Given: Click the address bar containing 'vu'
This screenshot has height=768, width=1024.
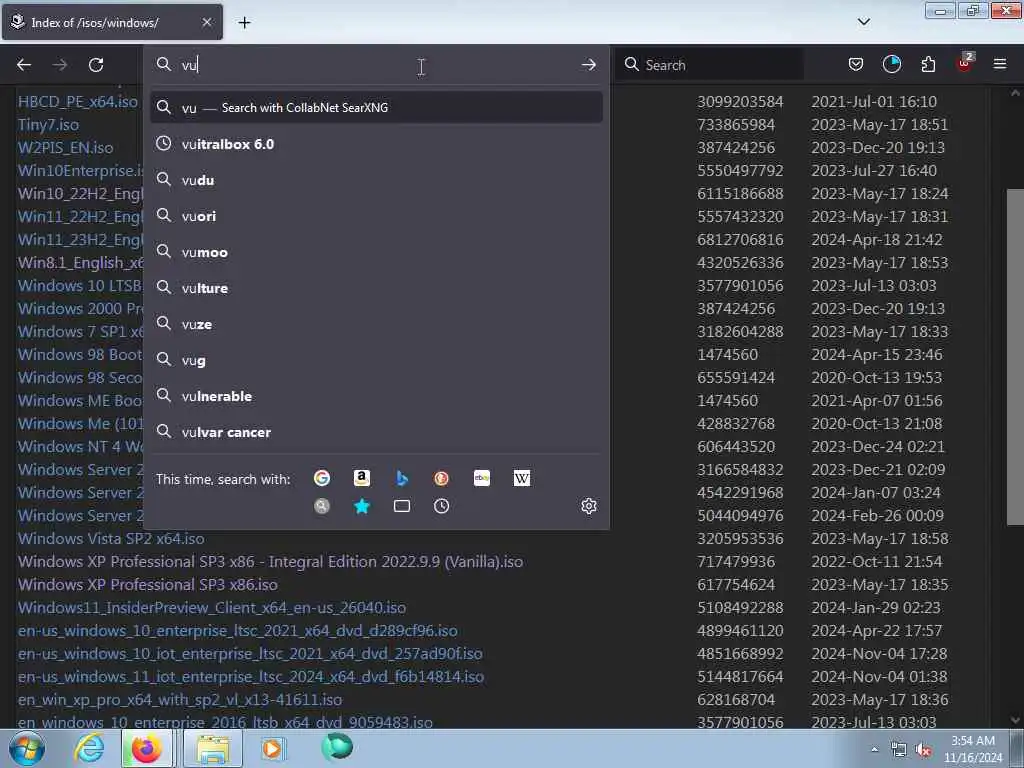Looking at the screenshot, I should click(x=376, y=65).
